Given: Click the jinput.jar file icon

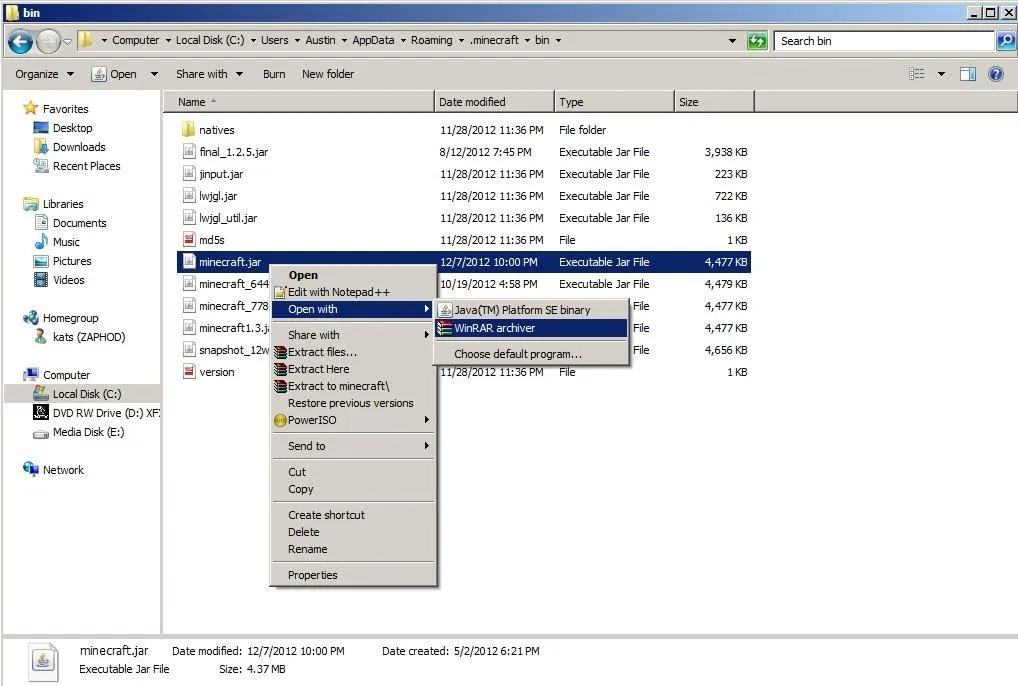Looking at the screenshot, I should (188, 174).
